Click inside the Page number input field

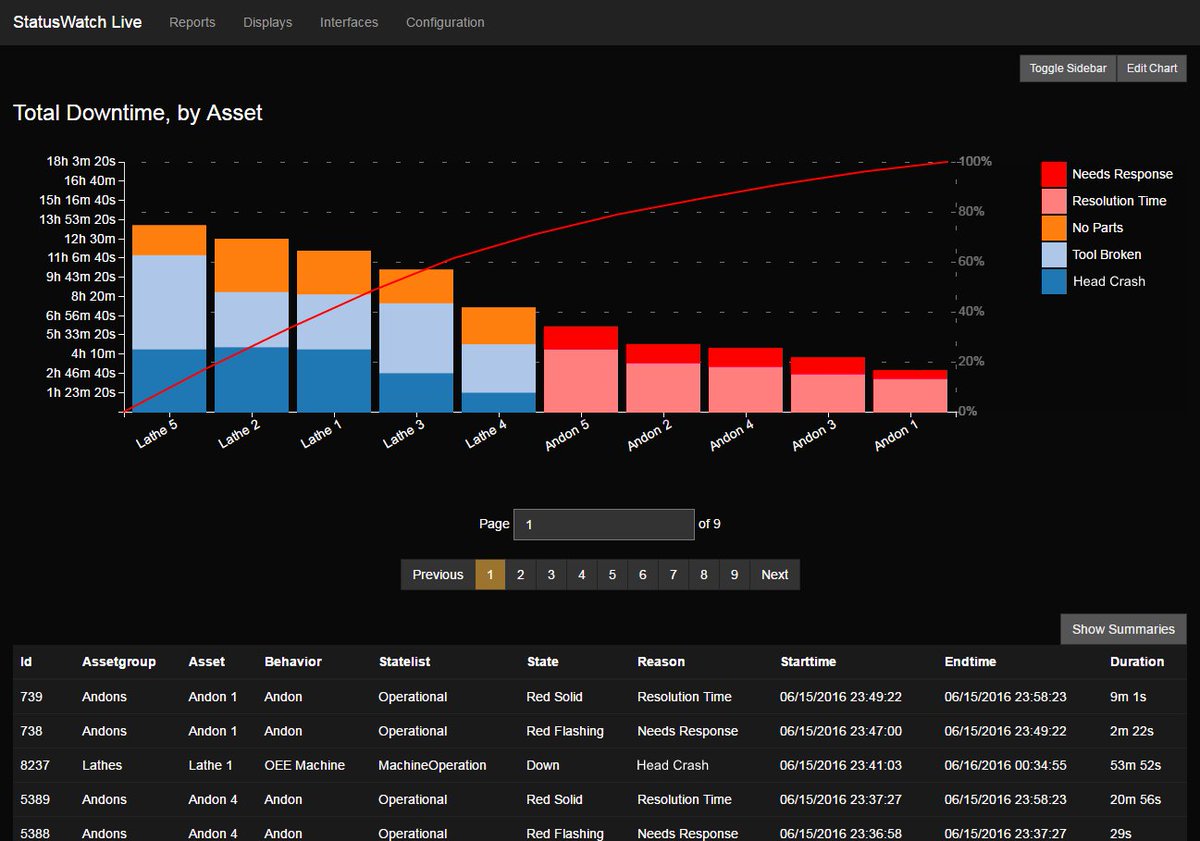pyautogui.click(x=603, y=524)
